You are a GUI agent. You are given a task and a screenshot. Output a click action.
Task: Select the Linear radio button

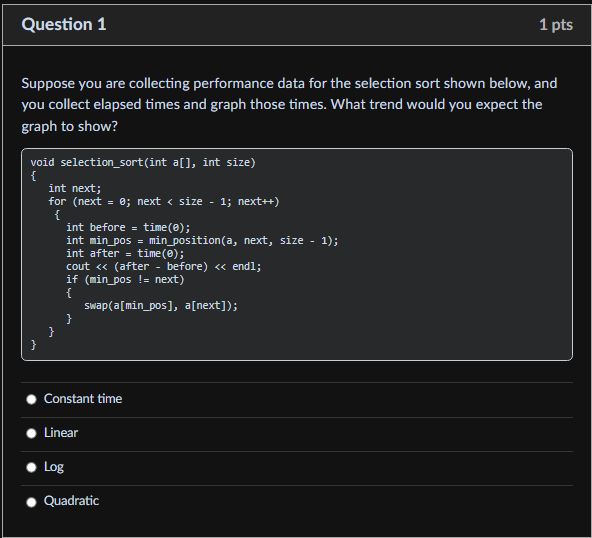pos(31,433)
